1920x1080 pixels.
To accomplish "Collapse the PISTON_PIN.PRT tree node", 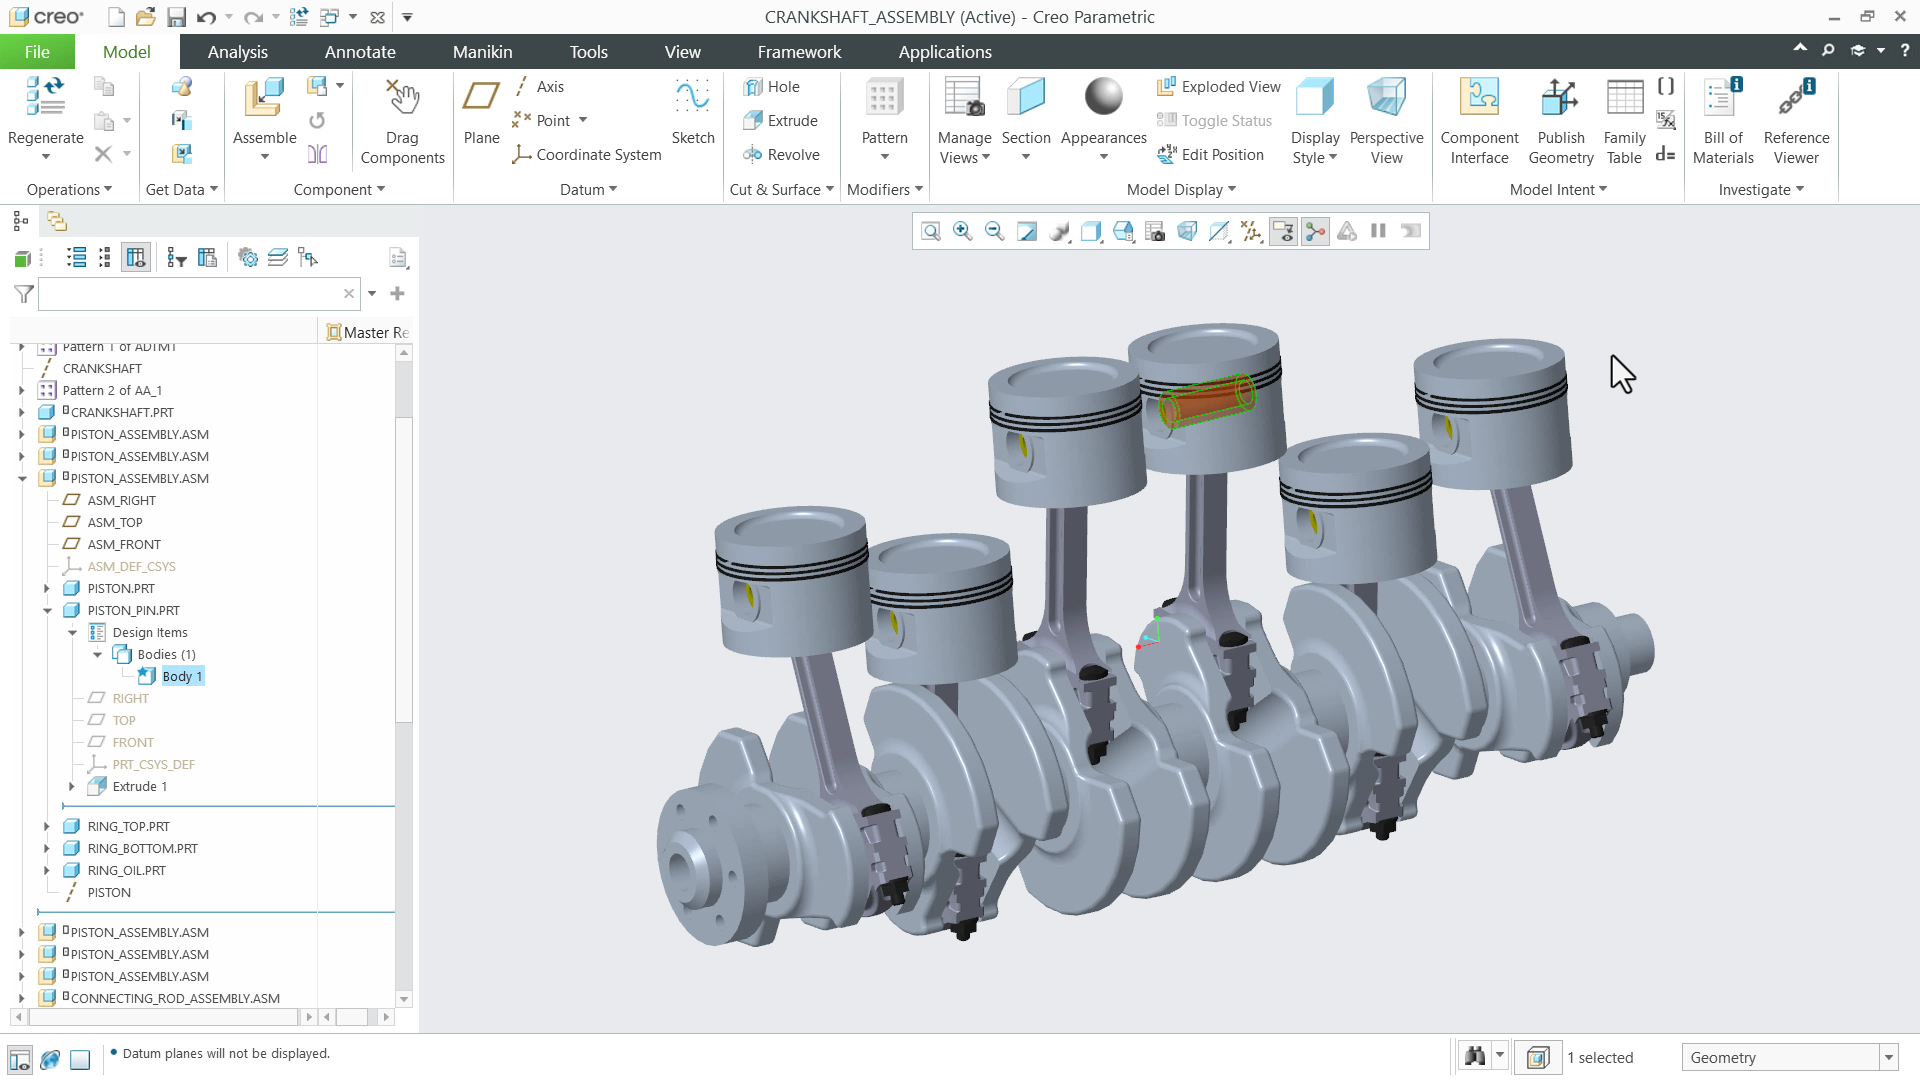I will coord(47,611).
